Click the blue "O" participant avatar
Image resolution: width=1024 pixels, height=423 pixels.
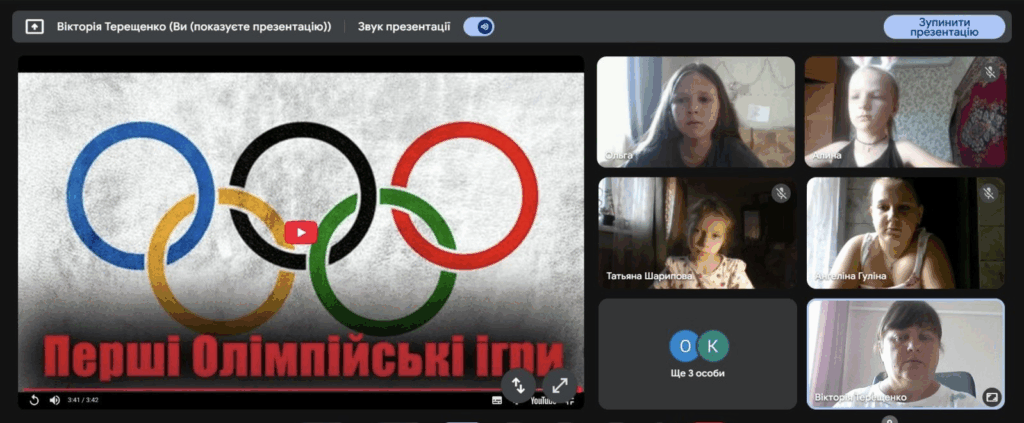pos(684,347)
